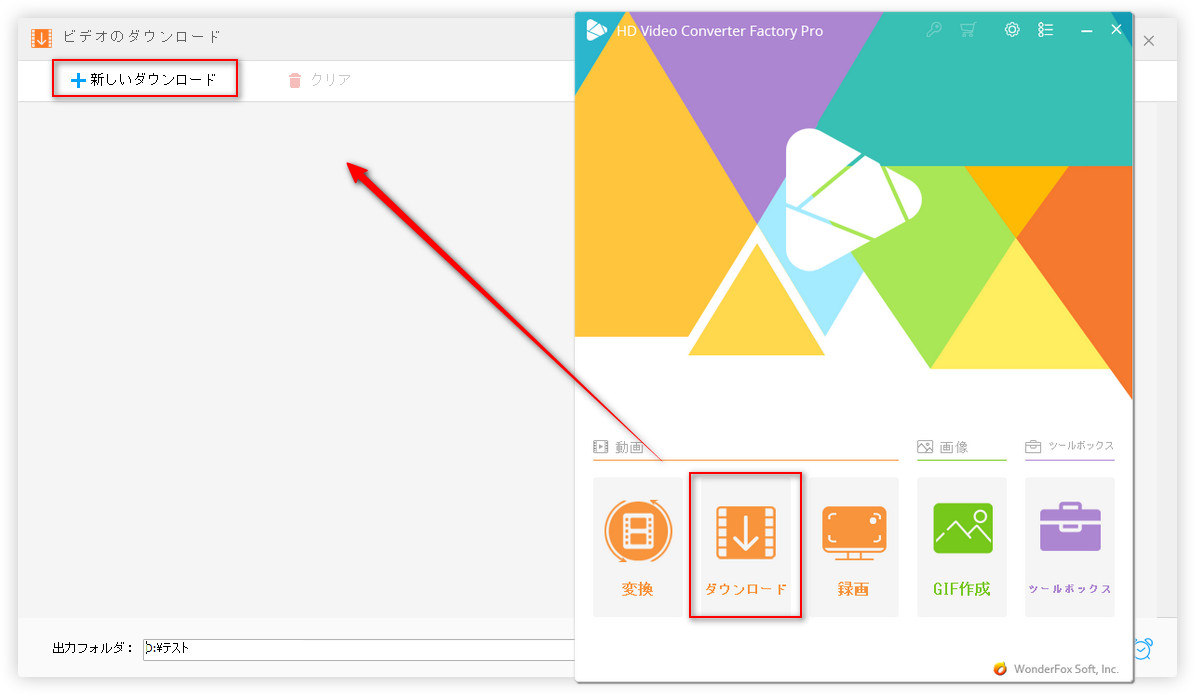
Task: Open the settings gear icon
Action: coord(1011,30)
